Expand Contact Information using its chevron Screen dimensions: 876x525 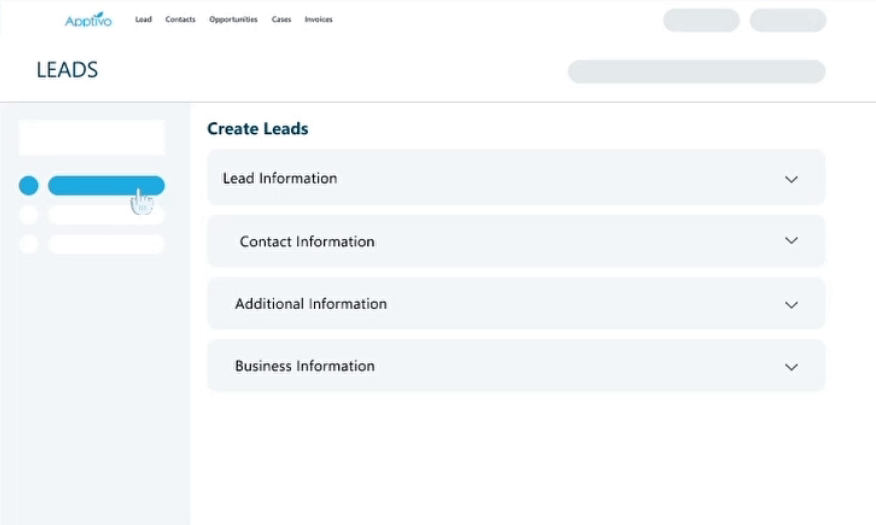pyautogui.click(x=791, y=241)
